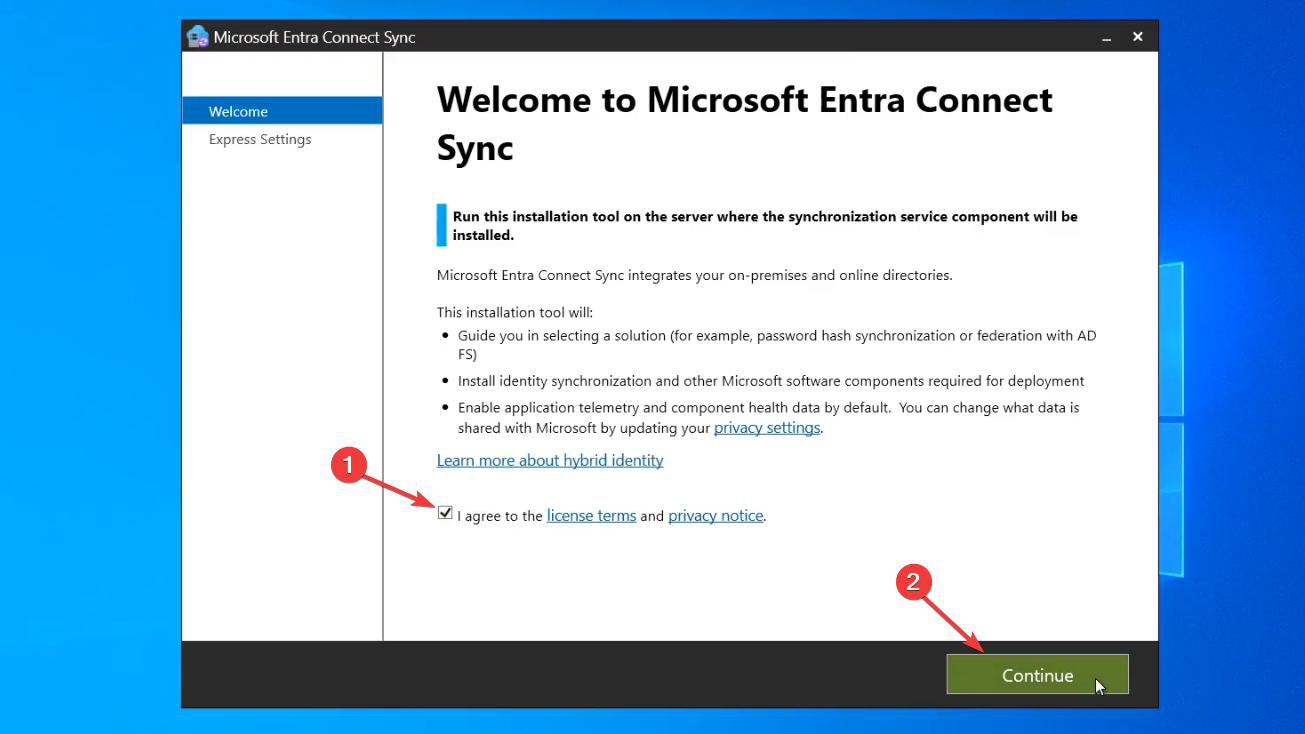Select Express Settings in the sidebar
This screenshot has height=734, width=1305.
point(260,139)
